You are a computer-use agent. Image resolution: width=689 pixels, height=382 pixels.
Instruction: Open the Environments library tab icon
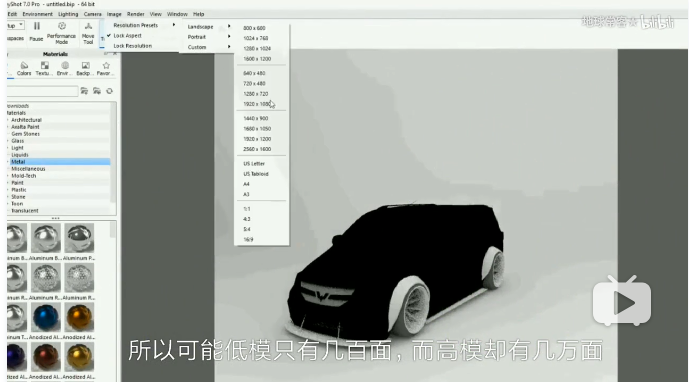65,65
